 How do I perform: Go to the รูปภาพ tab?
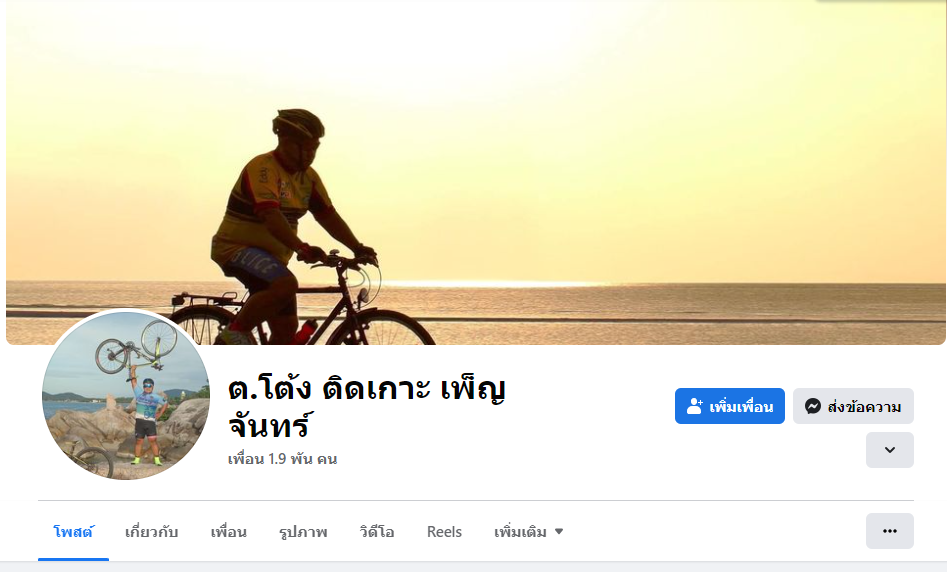point(303,532)
